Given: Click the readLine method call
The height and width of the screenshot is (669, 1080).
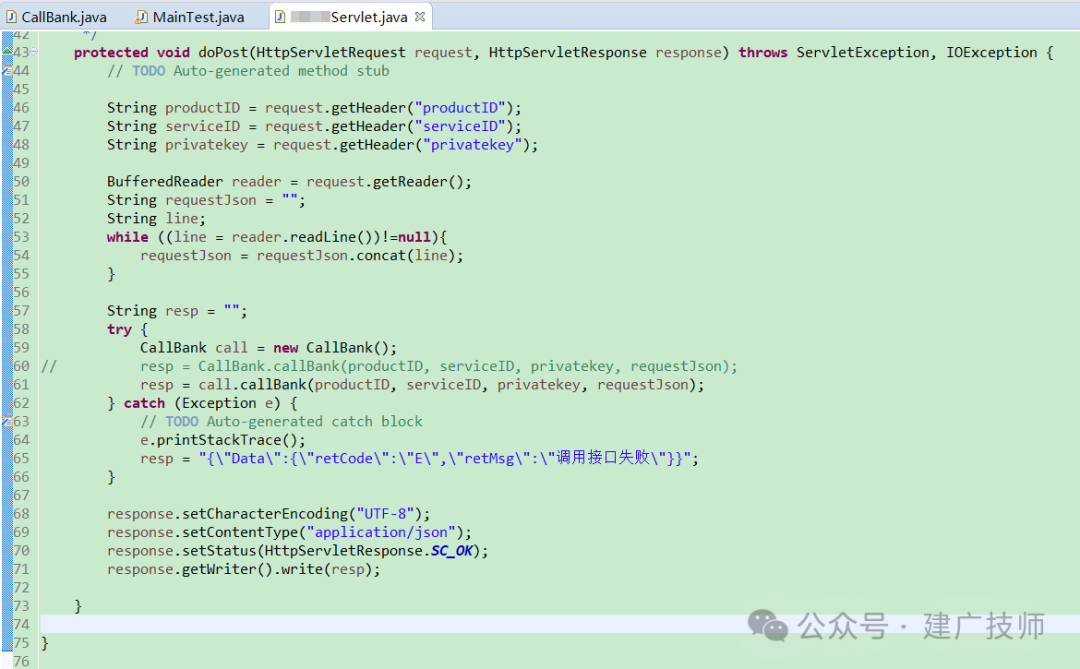Looking at the screenshot, I should 322,237.
